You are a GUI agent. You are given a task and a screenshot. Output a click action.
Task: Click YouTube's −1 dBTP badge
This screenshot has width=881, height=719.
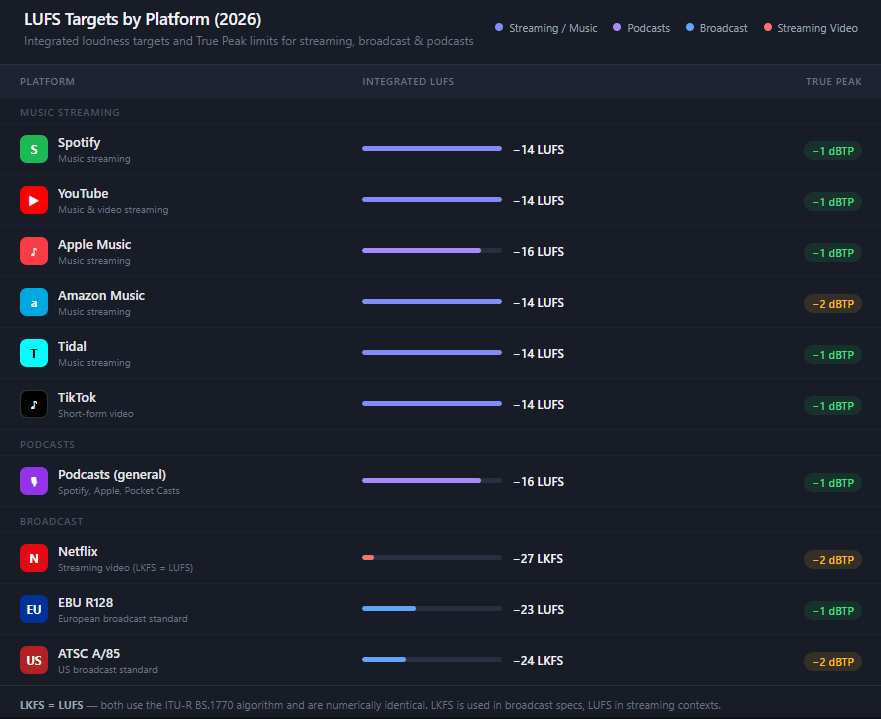tap(833, 202)
